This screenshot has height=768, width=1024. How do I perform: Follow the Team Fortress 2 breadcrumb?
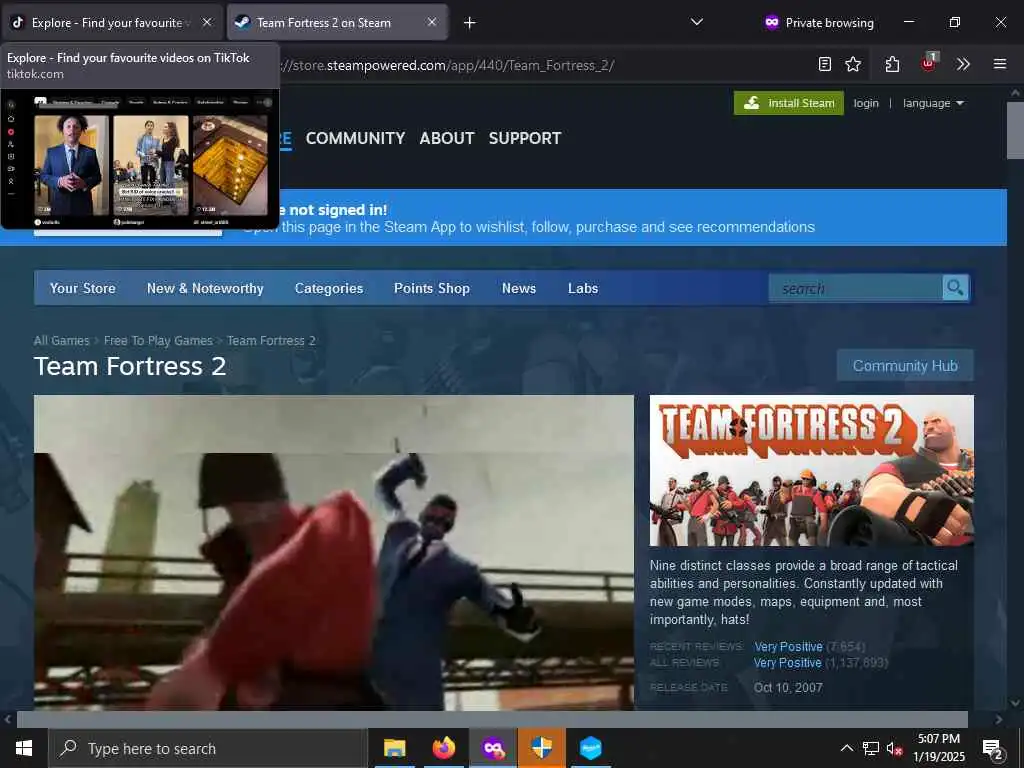tap(271, 340)
